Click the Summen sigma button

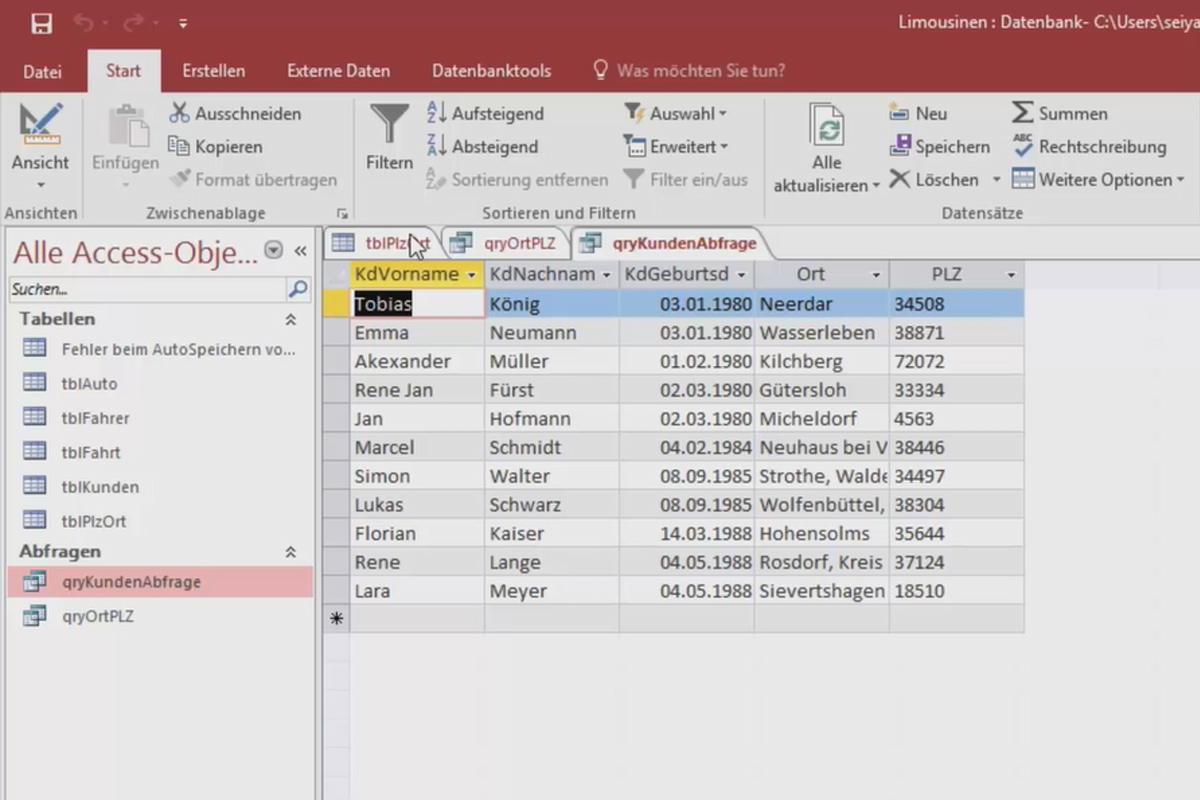[1060, 113]
